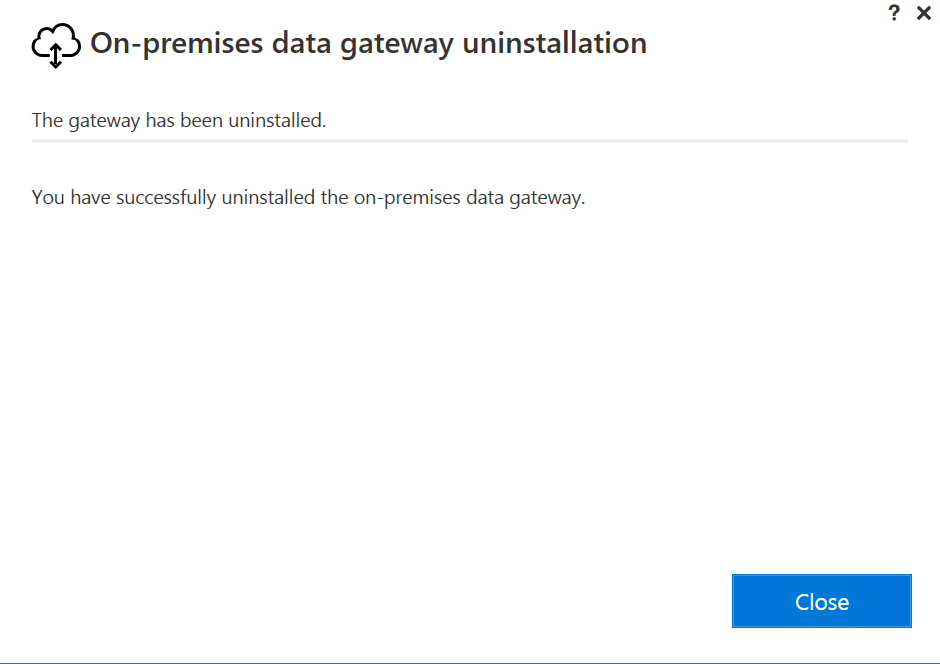Click the horizontal divider under the status line

[470, 141]
